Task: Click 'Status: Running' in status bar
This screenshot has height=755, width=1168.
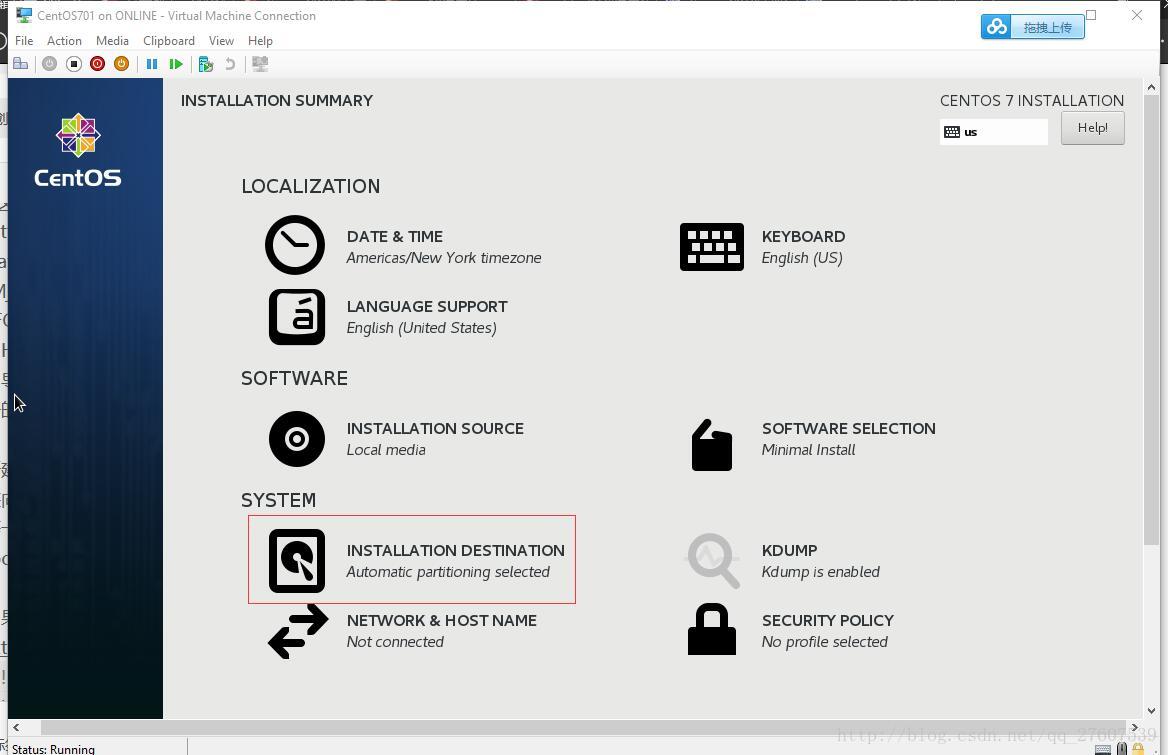Action: (x=54, y=749)
